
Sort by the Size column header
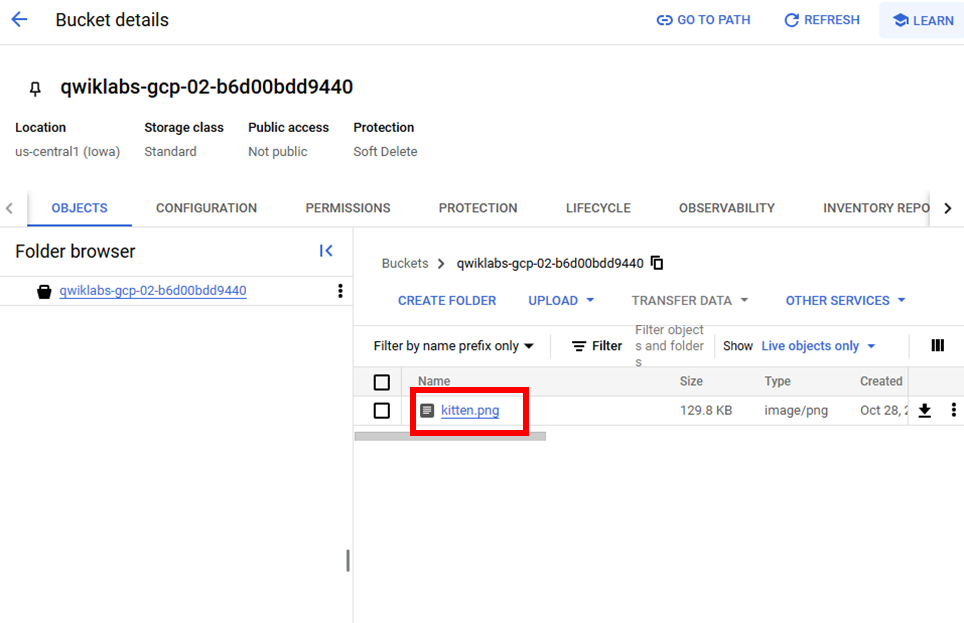(691, 381)
